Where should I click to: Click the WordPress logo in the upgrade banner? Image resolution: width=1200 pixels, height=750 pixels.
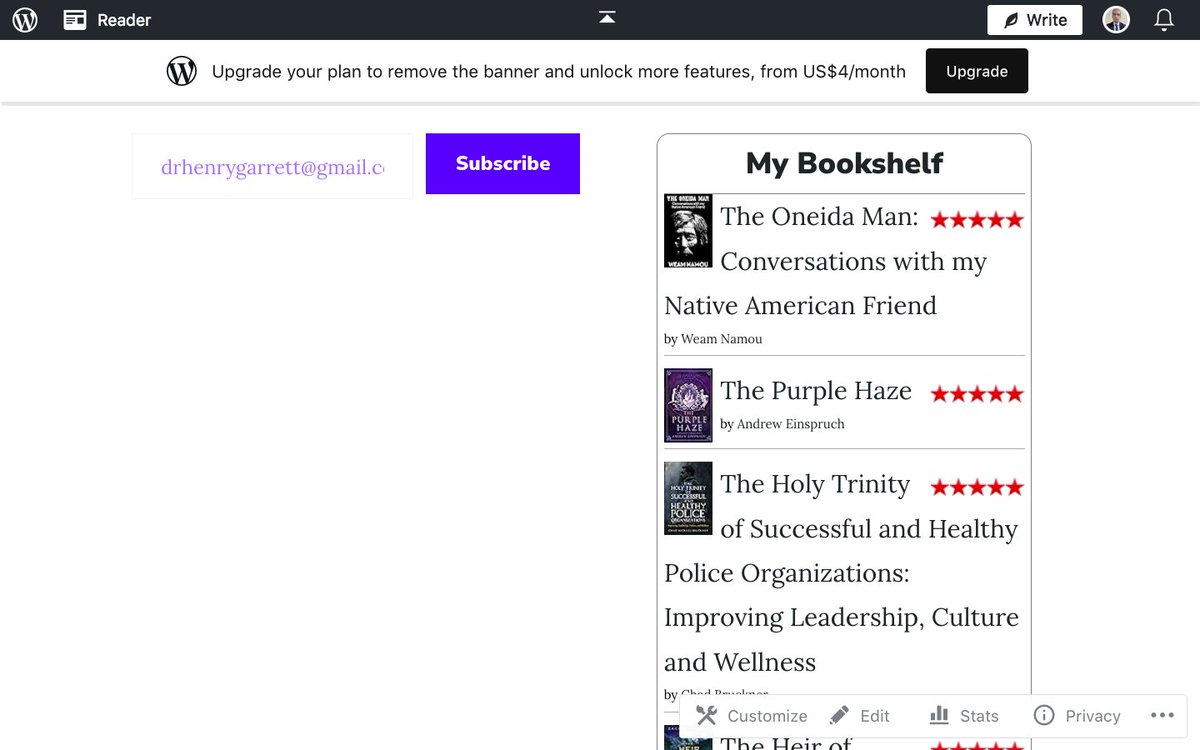(x=181, y=71)
